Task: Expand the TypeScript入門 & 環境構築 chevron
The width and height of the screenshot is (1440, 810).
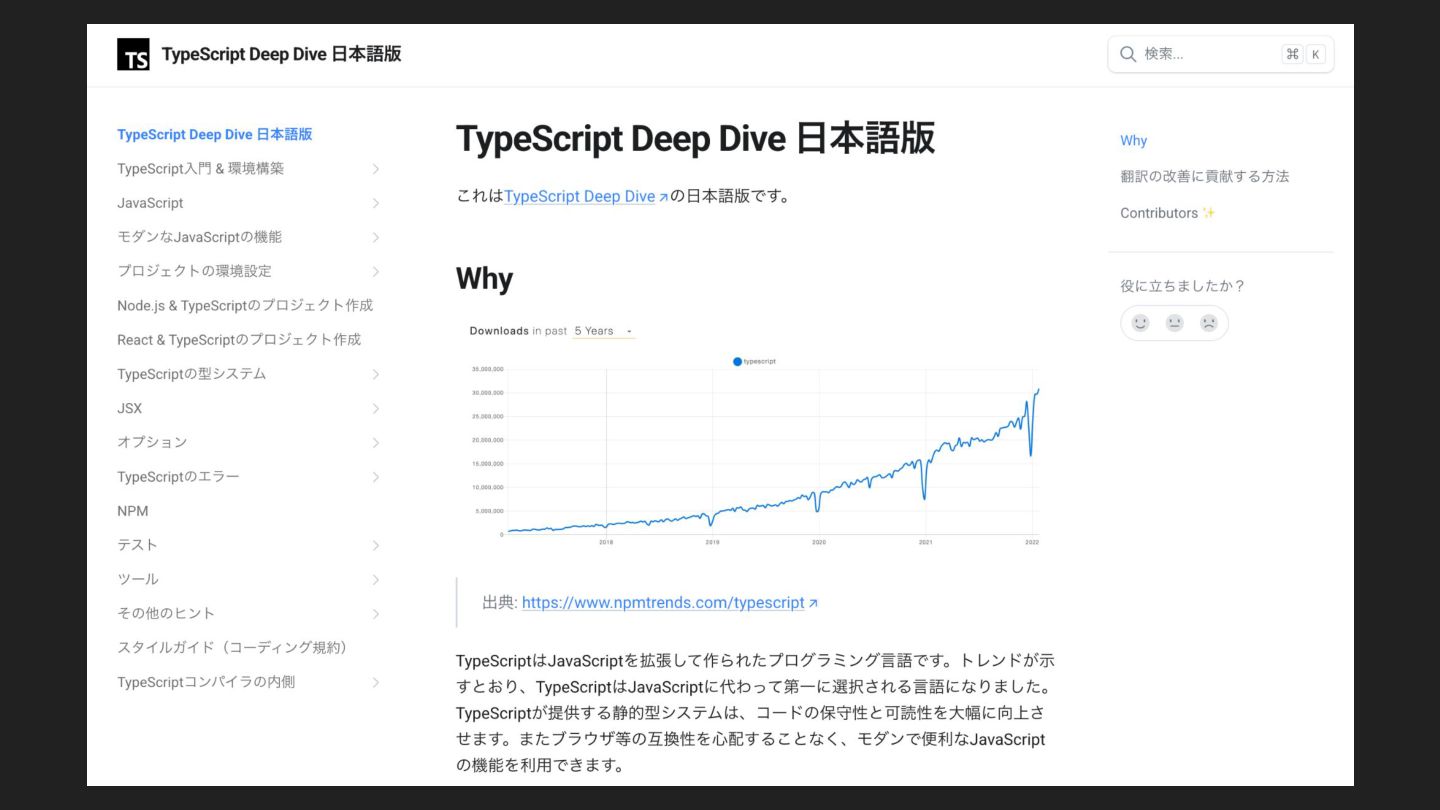Action: tap(376, 169)
